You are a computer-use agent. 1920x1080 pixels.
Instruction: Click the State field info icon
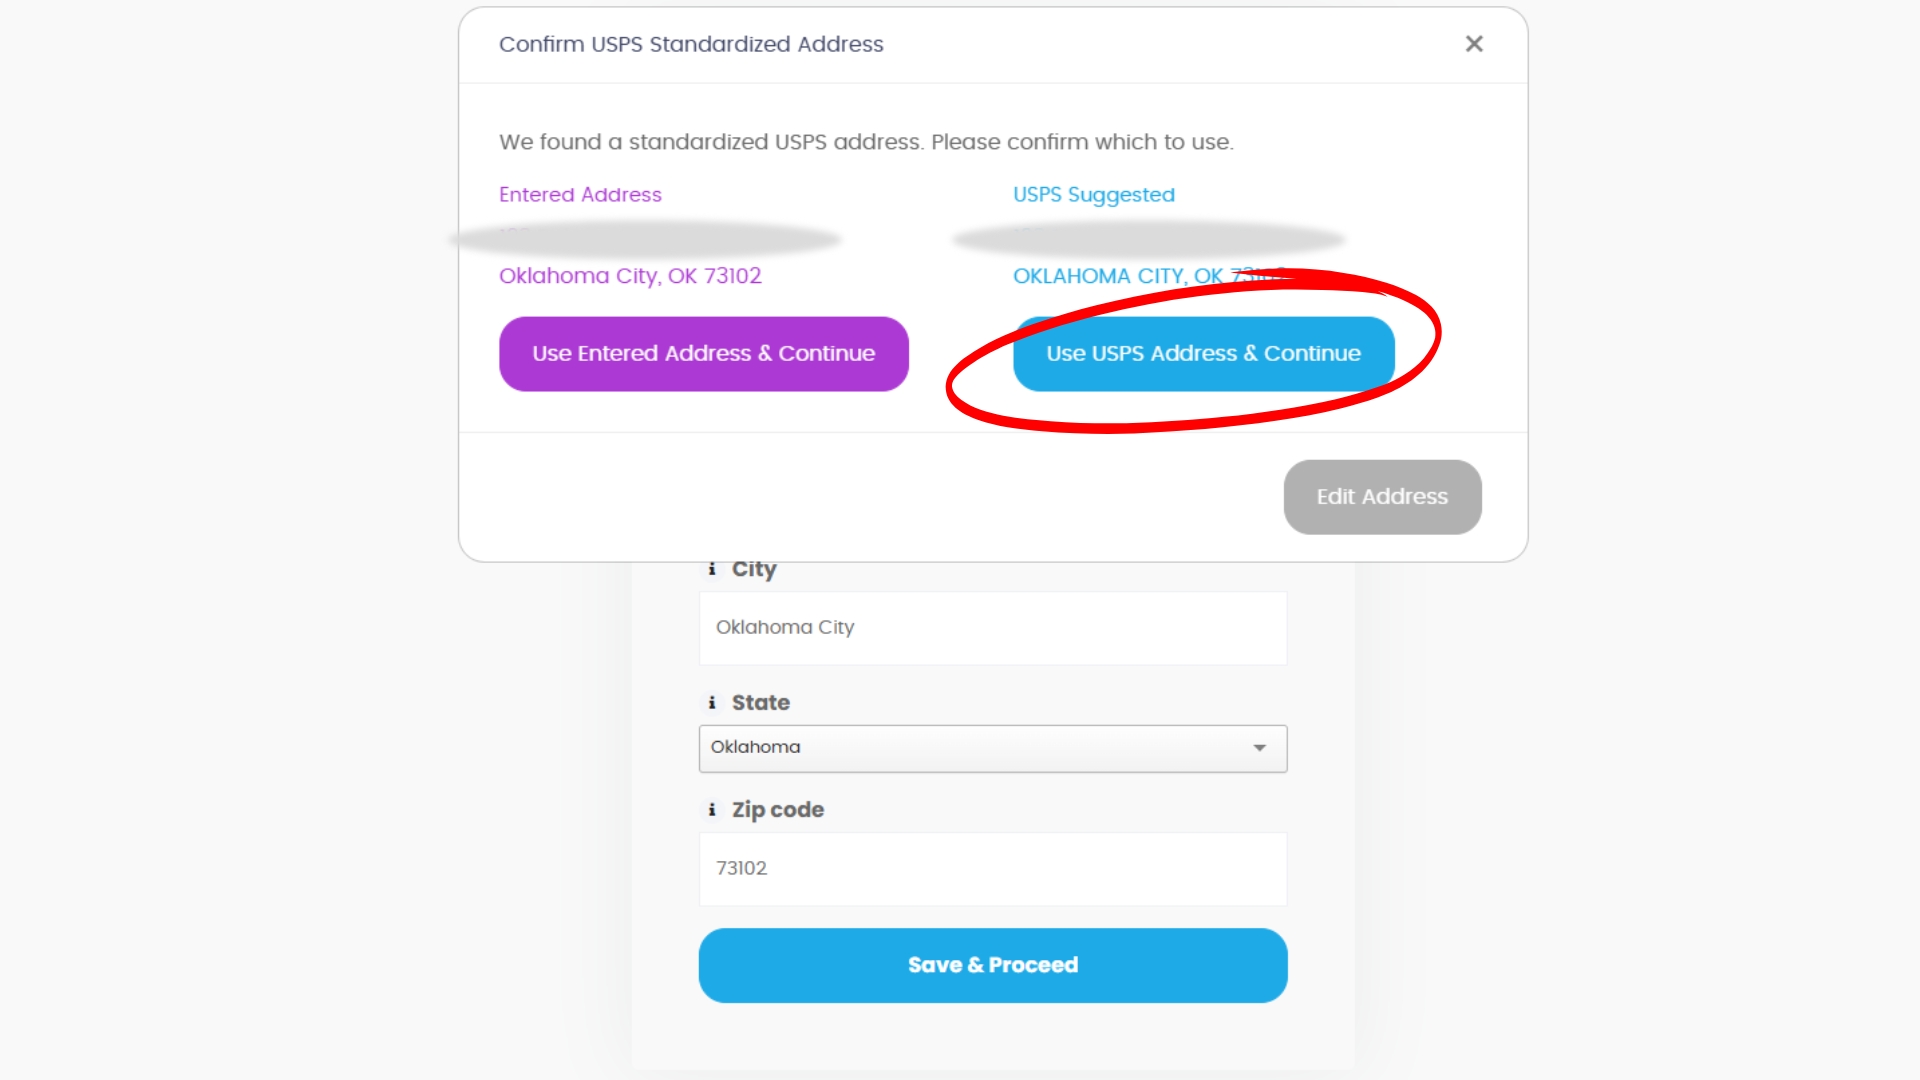(712, 703)
